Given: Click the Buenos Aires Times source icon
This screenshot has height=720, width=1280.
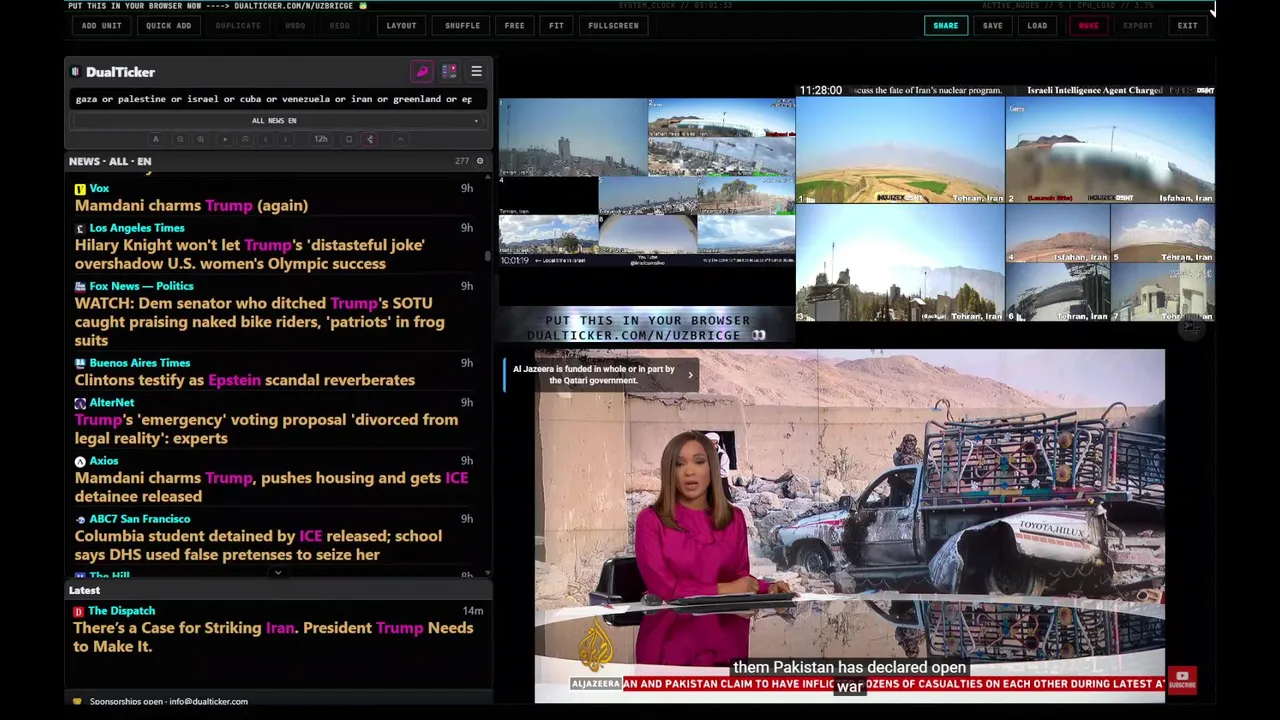Looking at the screenshot, I should (80, 363).
